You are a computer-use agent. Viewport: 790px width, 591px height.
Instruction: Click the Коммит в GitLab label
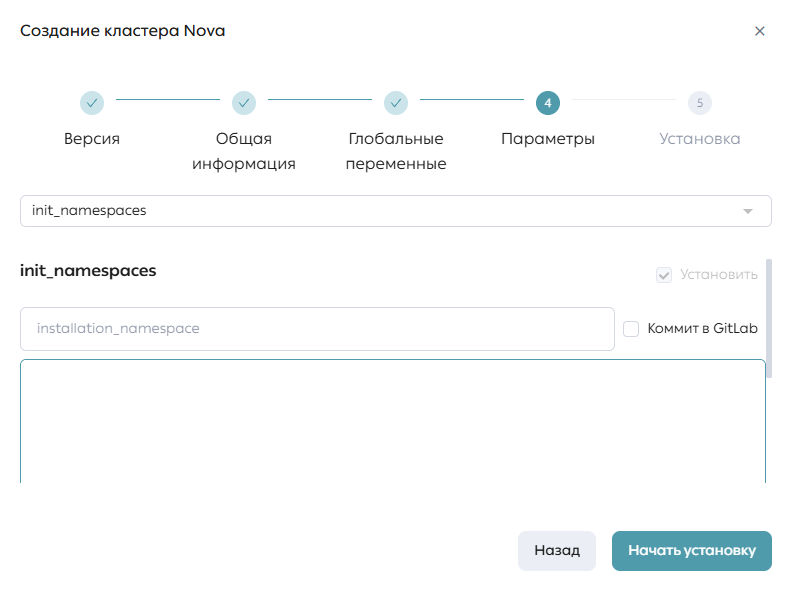point(702,329)
